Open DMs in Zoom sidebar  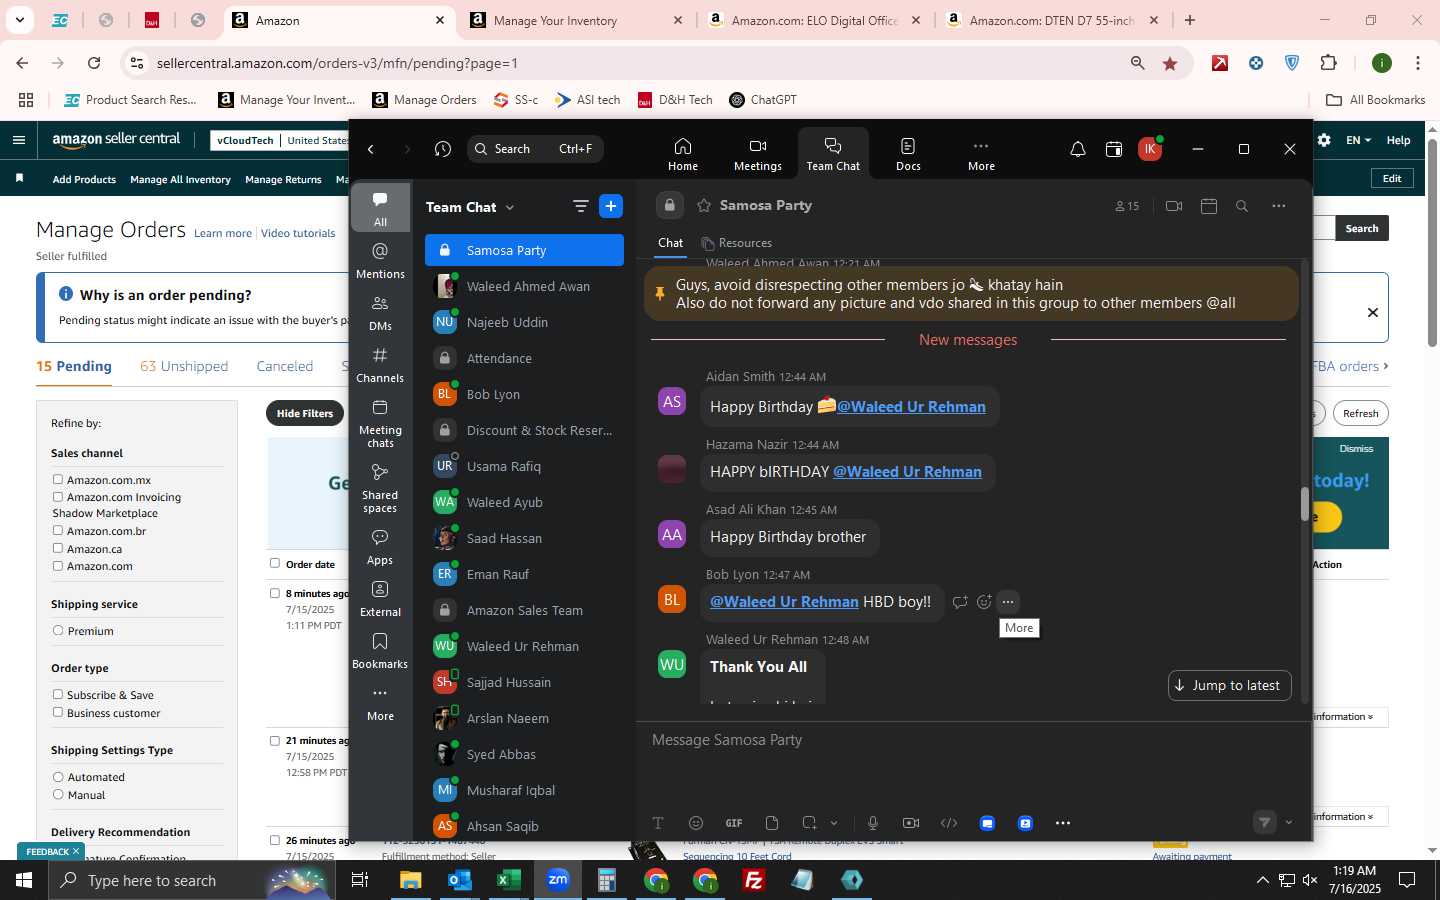click(x=380, y=313)
